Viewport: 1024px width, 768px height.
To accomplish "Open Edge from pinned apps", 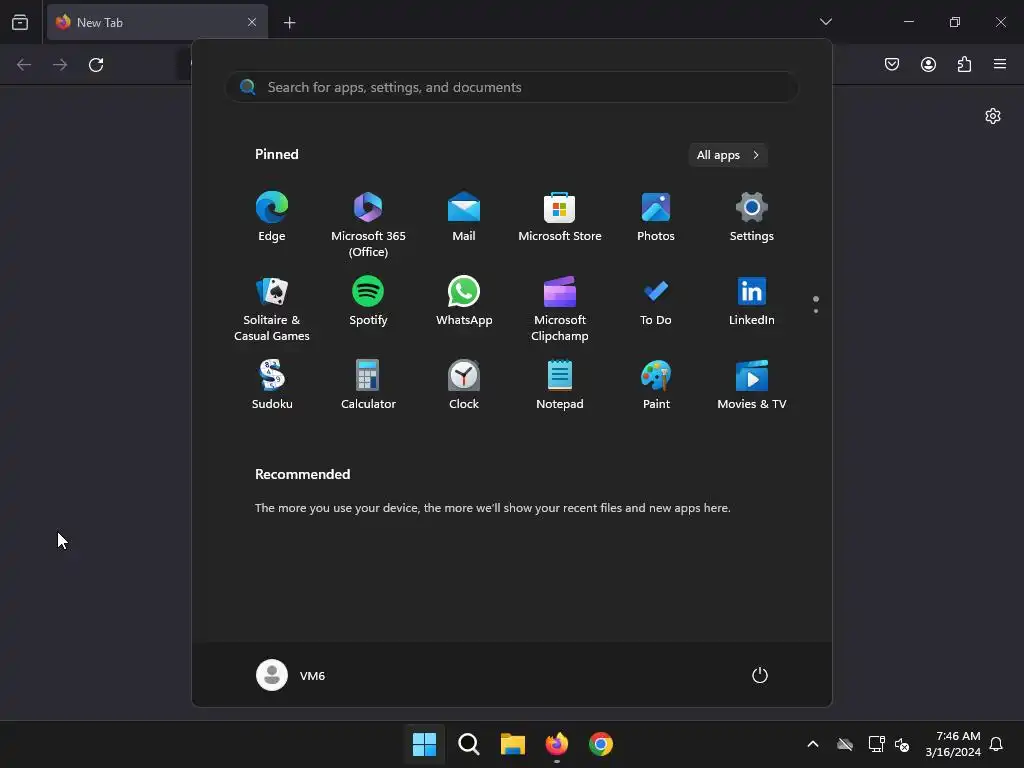I will 272,217.
